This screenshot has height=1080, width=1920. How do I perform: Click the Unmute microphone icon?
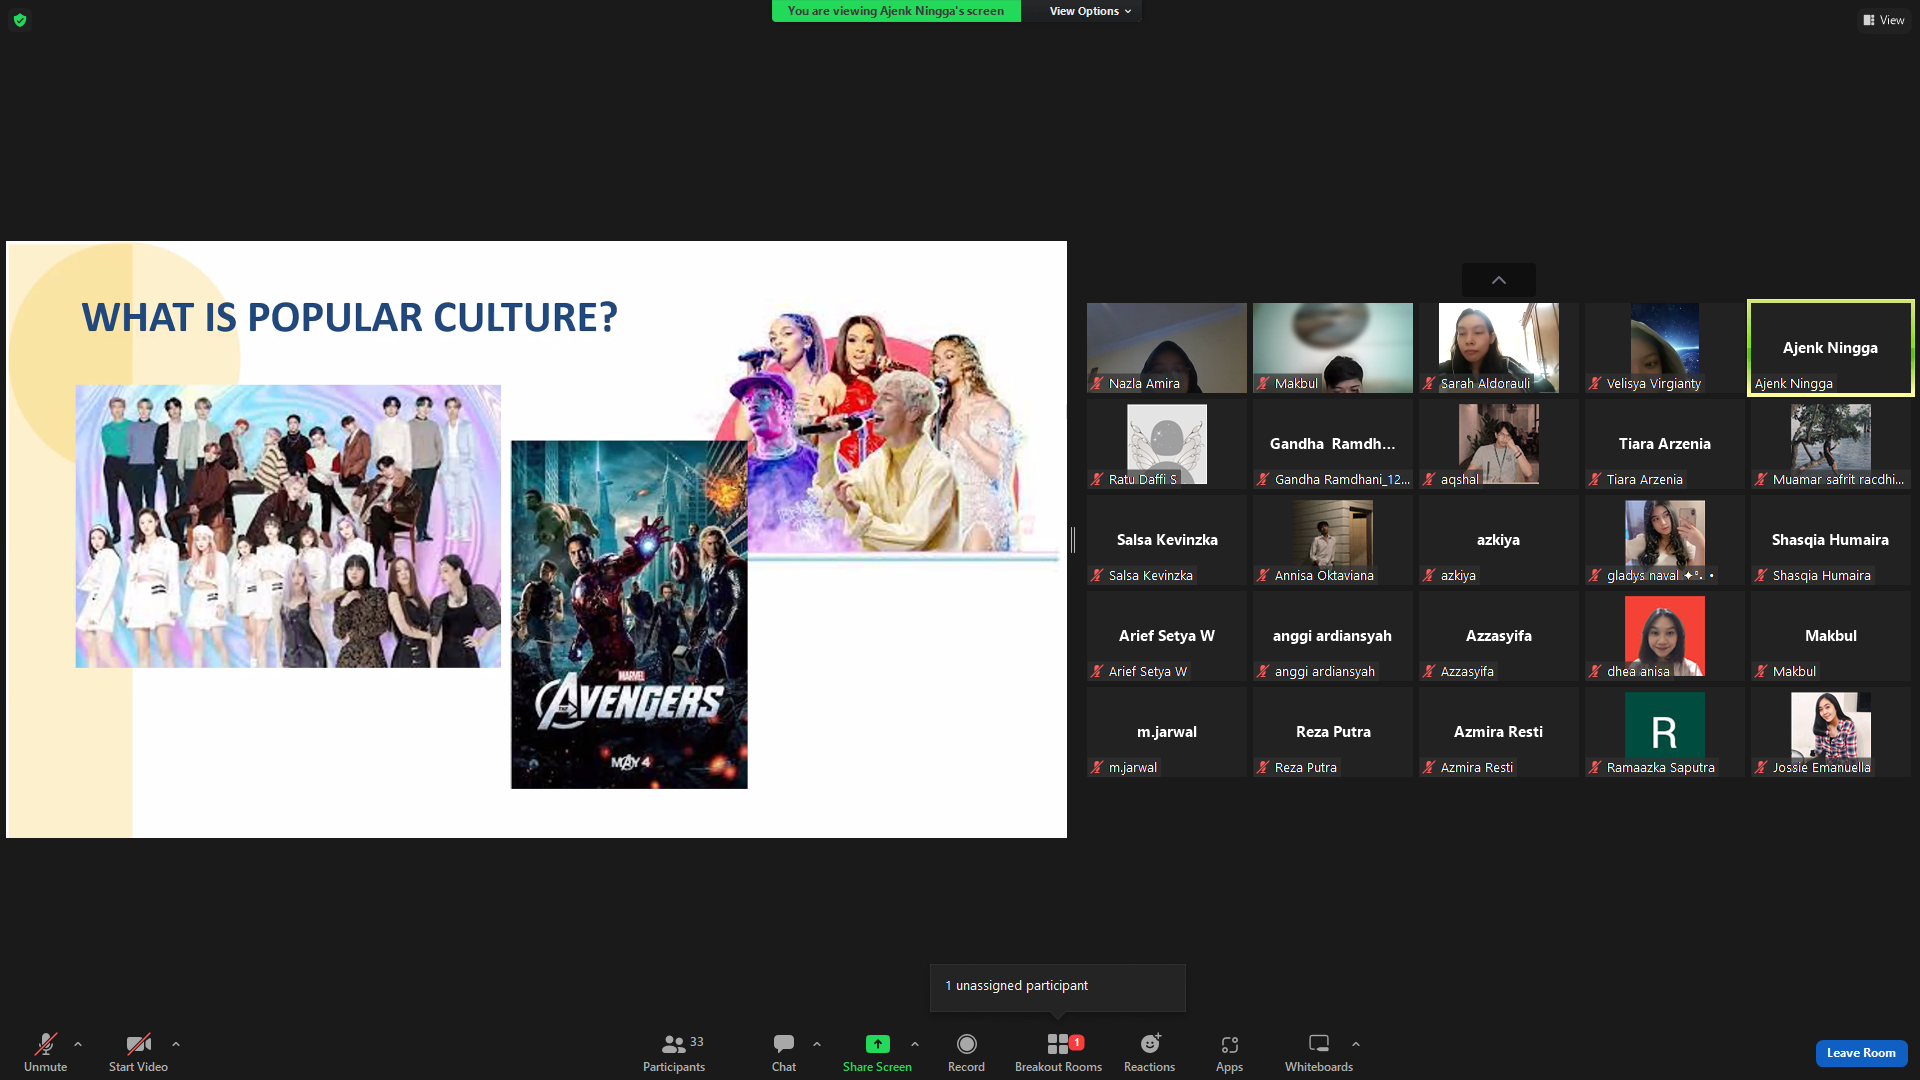[x=46, y=1044]
